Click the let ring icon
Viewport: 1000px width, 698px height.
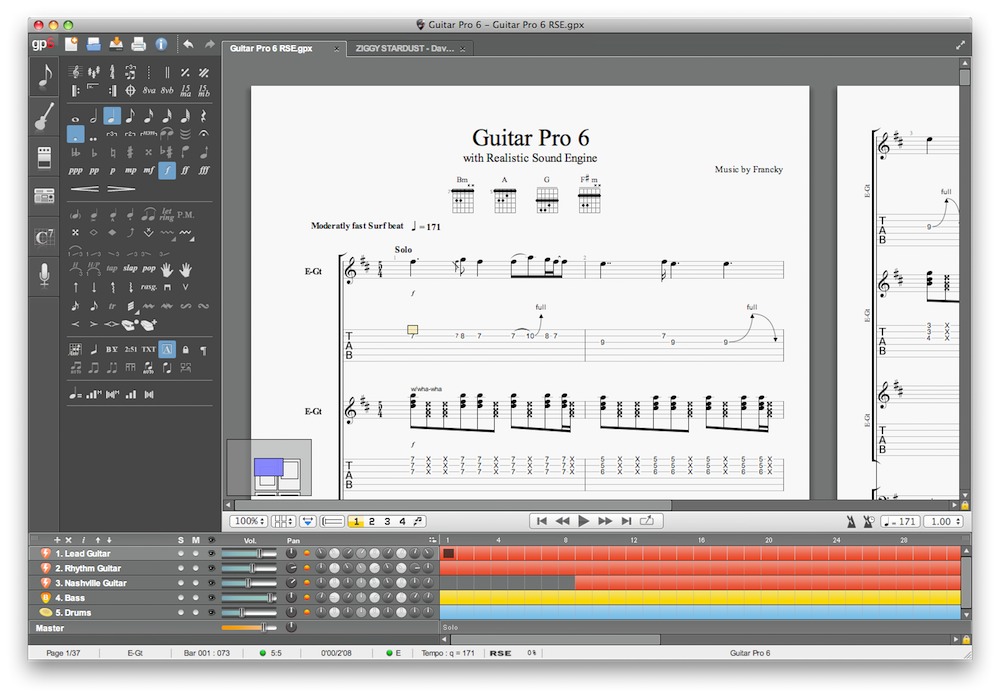(167, 214)
